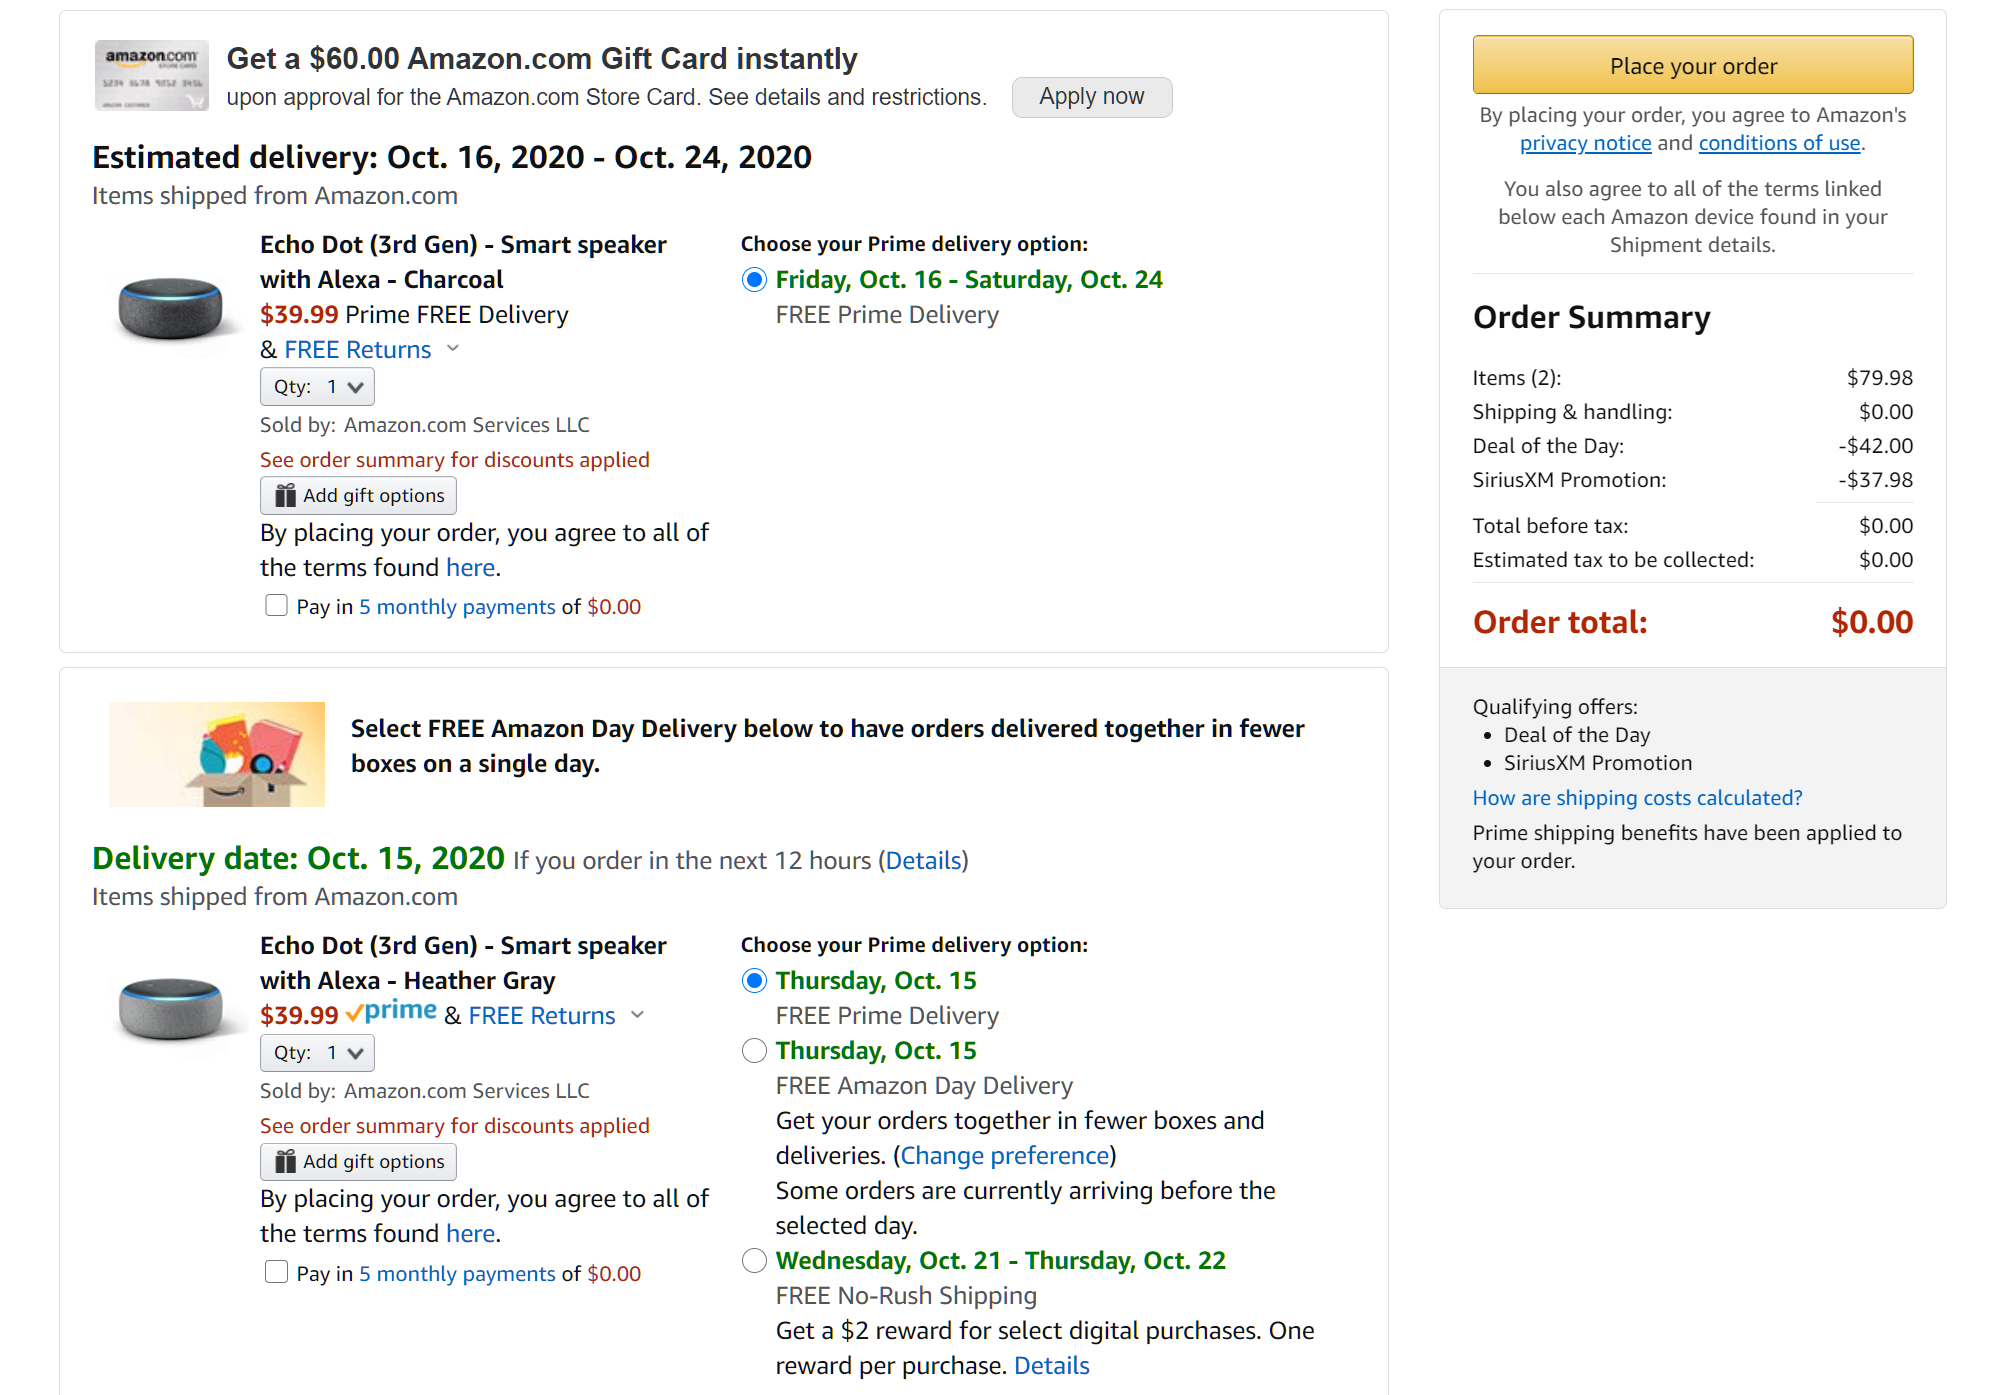Viewport: 2011px width, 1395px height.
Task: Select FREE No-Rush Shipping radio option
Action: (x=754, y=1261)
